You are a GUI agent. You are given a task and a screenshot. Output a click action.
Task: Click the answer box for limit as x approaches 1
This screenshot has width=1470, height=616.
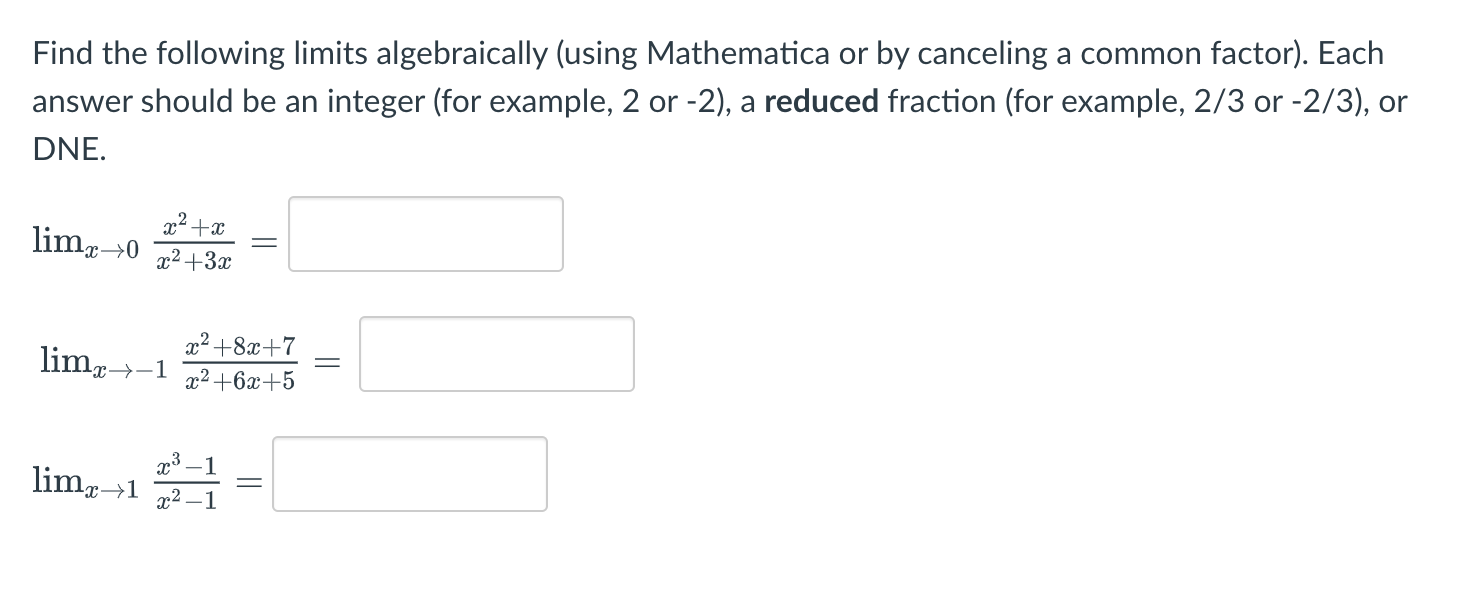(410, 474)
